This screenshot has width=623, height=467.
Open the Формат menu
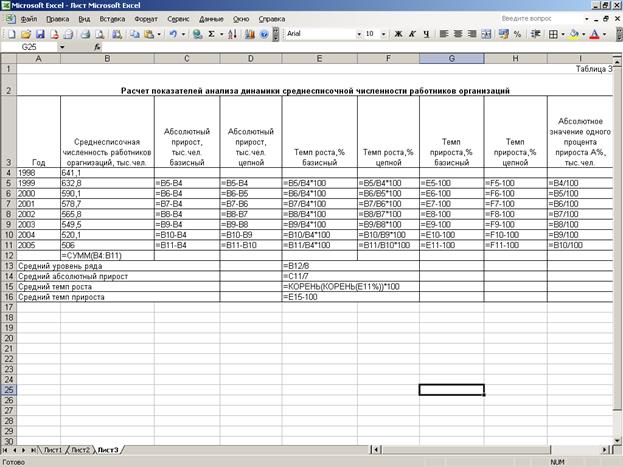(146, 19)
